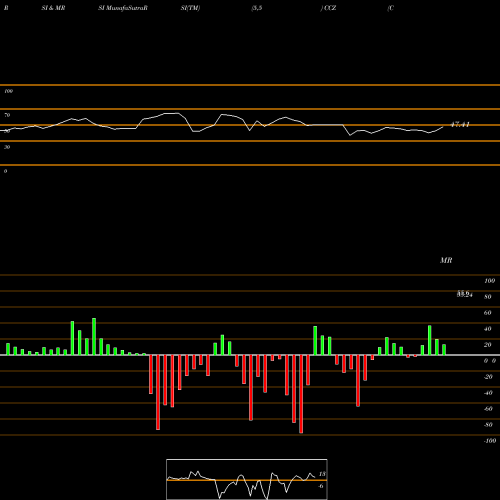Click the -6 label in mini chart
500x500 pixels.
321,486
